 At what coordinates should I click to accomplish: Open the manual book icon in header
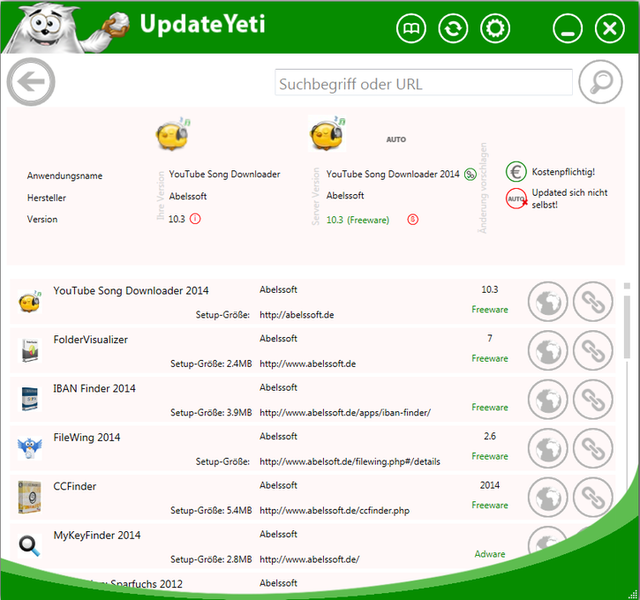(411, 29)
